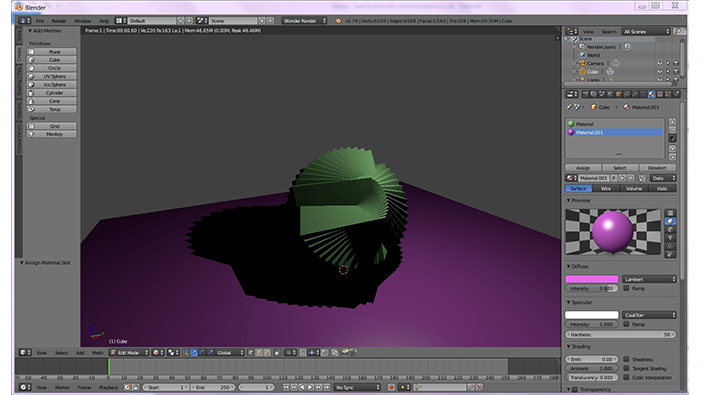The image size is (702, 395).
Task: Select the Camera object in outliner
Action: (x=595, y=63)
